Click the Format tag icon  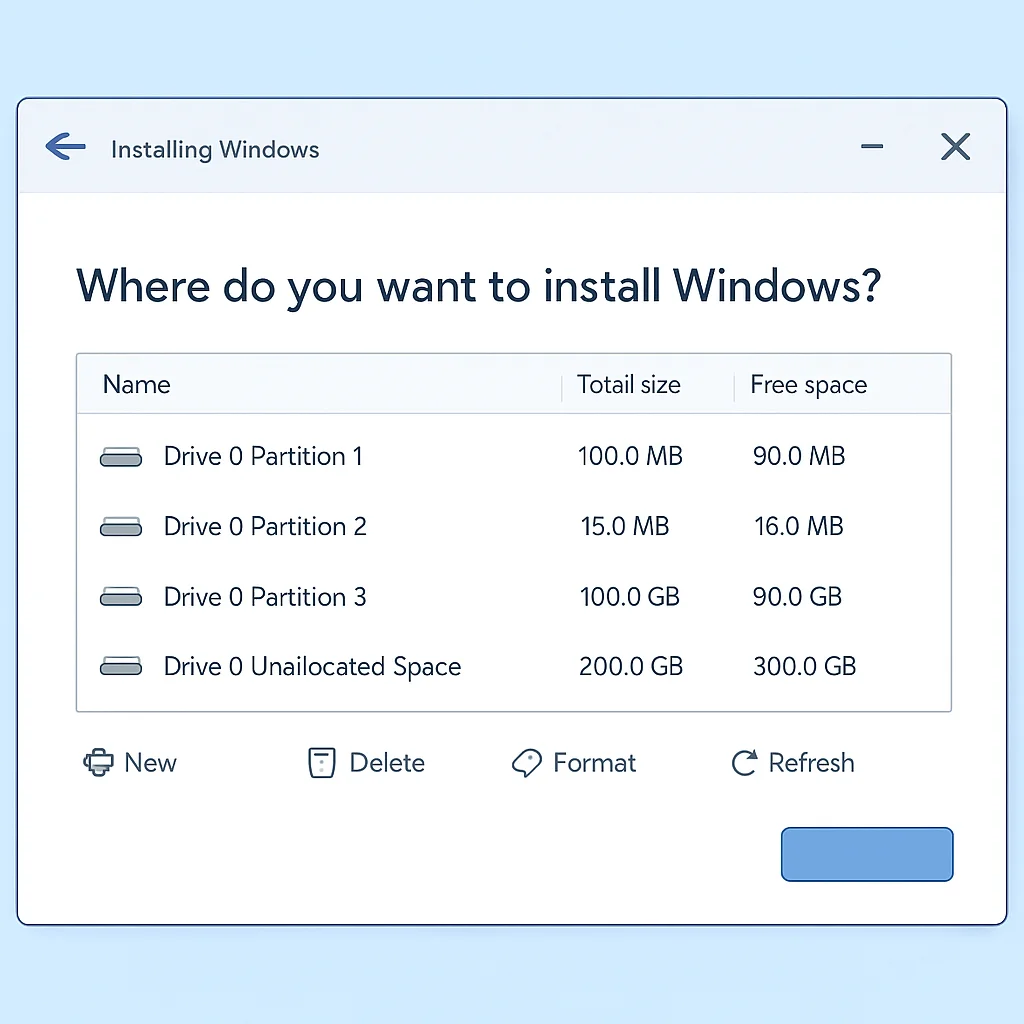point(526,763)
